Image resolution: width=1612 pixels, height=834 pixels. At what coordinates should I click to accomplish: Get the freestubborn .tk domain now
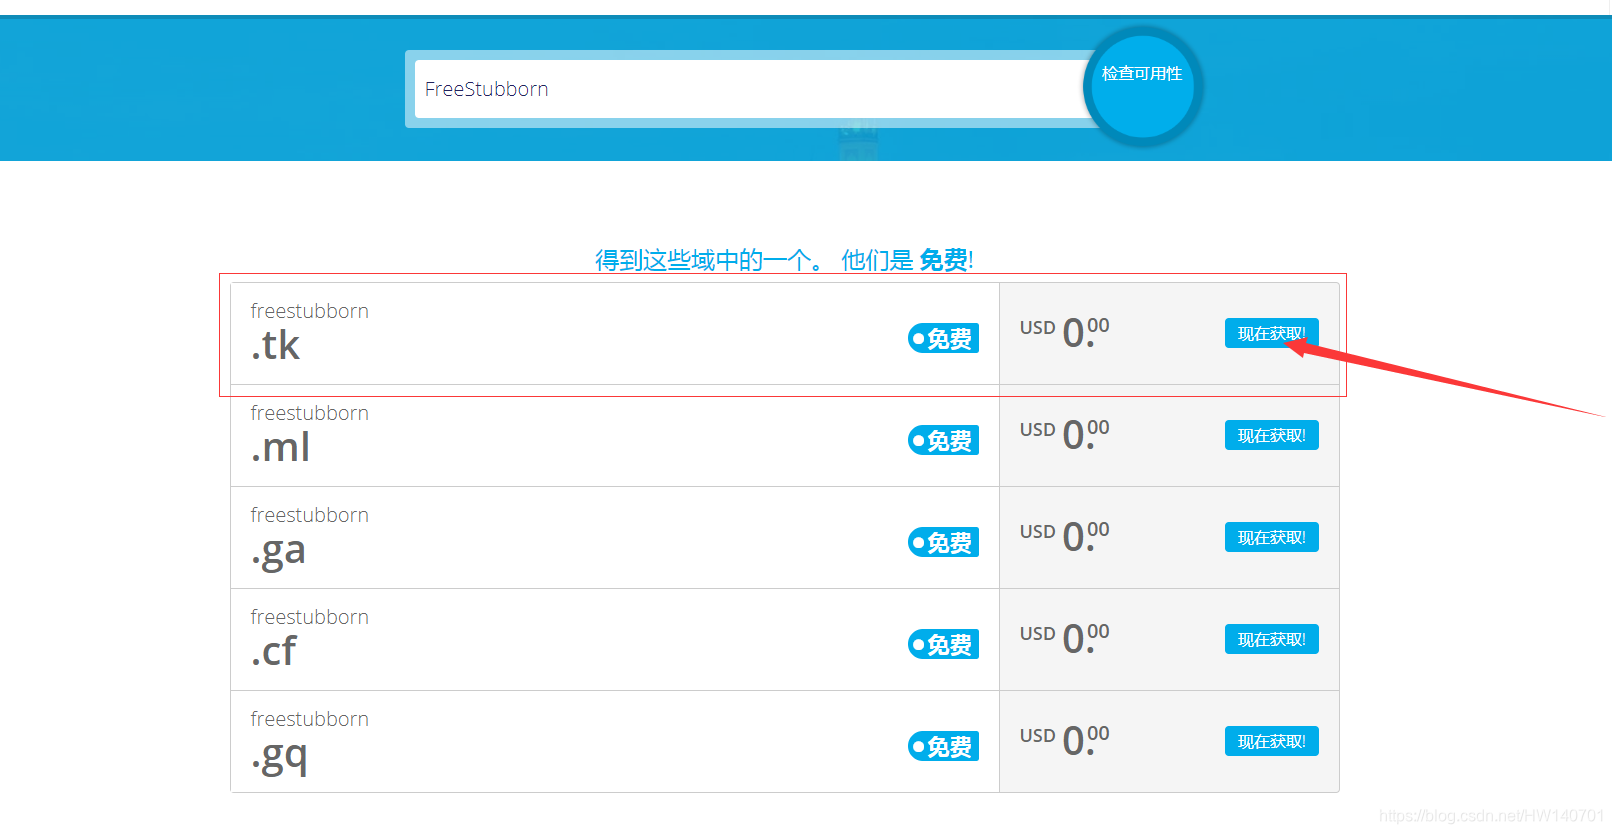[1271, 333]
